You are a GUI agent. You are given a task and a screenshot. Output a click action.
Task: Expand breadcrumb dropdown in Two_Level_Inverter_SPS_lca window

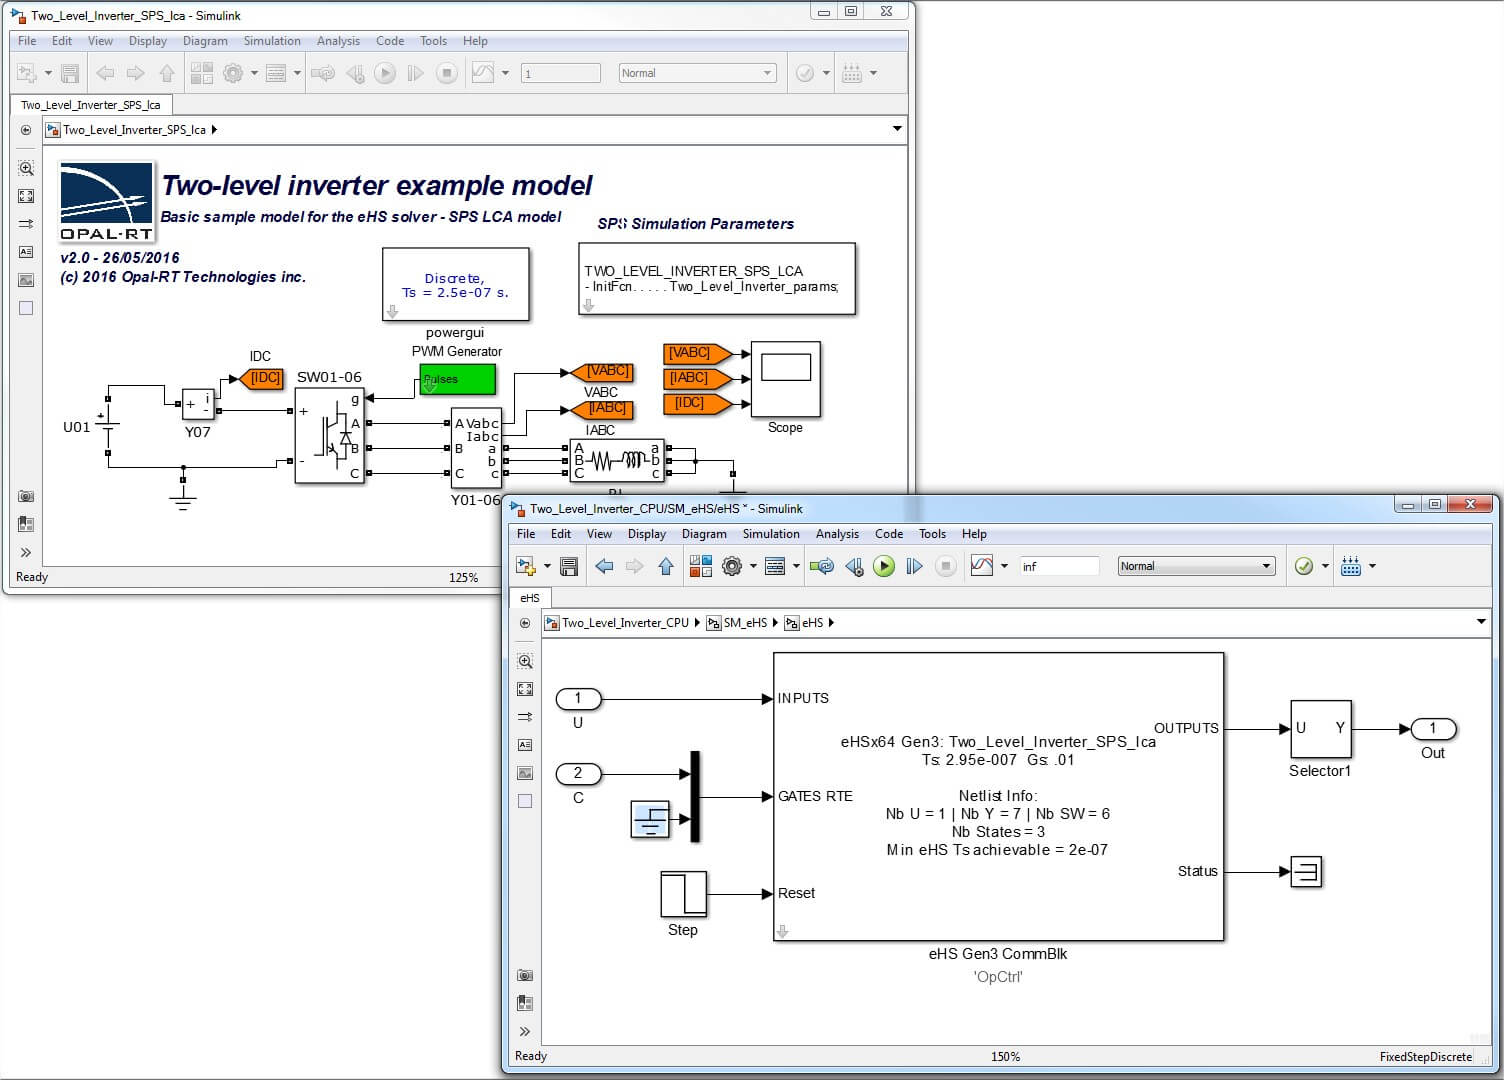tap(897, 129)
